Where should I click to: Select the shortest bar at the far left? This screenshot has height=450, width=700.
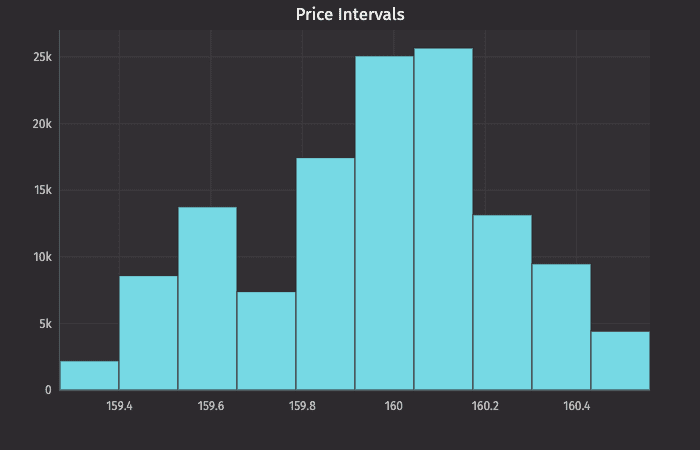pos(89,375)
